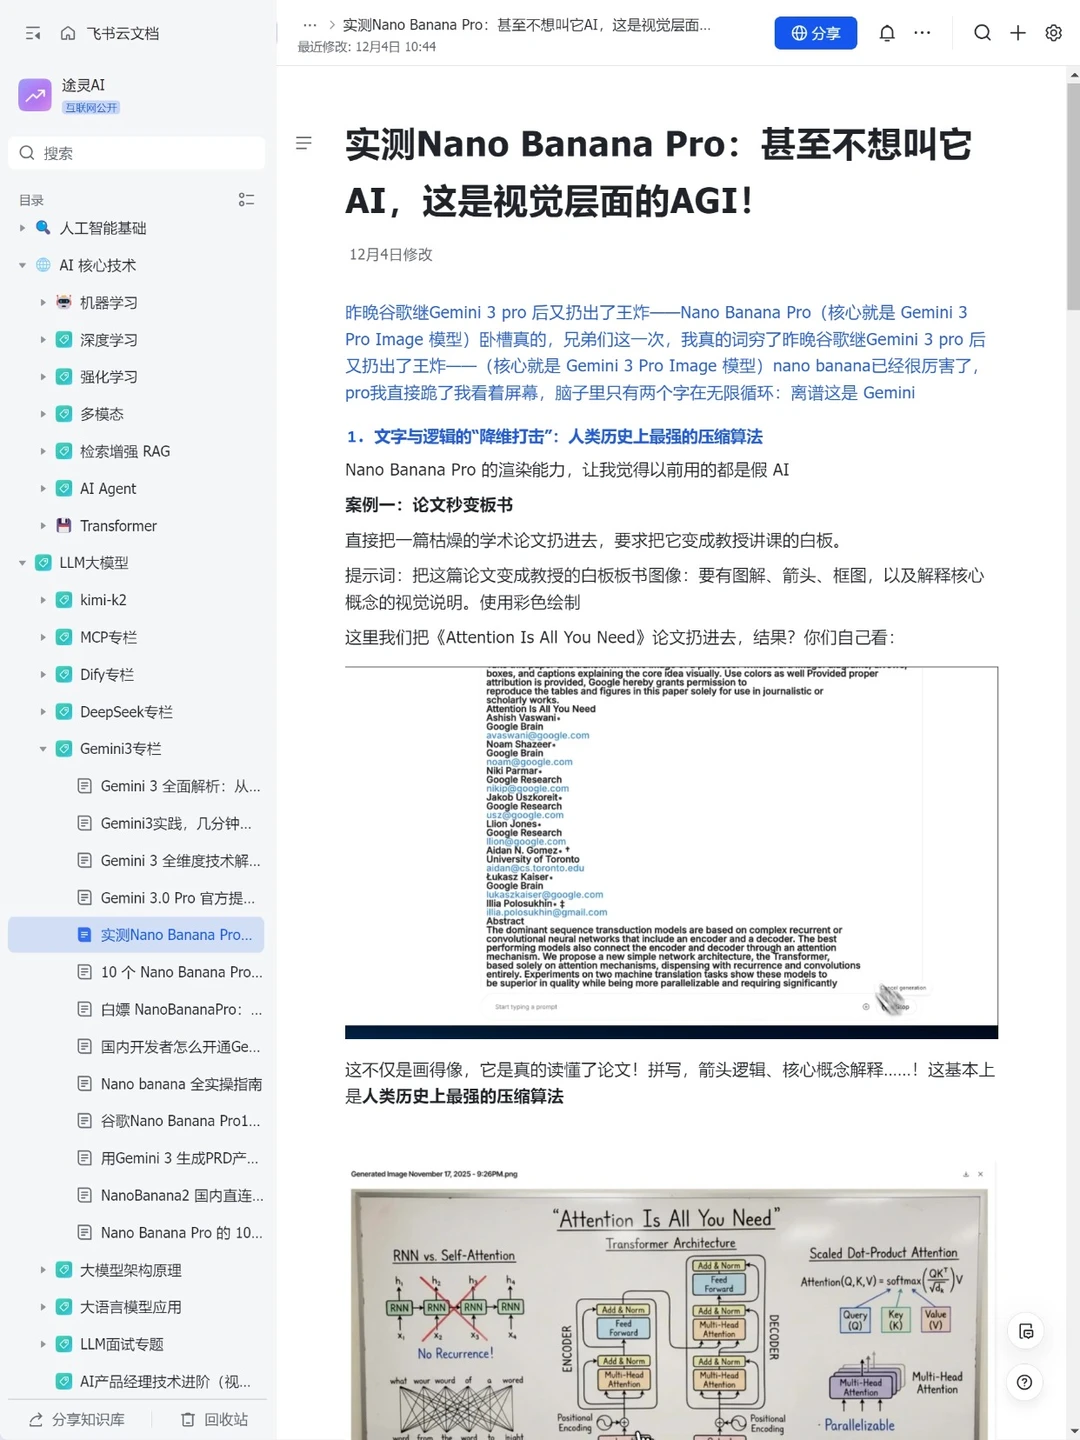Toggle the document outline icon beside the title
The image size is (1080, 1440).
point(304,143)
